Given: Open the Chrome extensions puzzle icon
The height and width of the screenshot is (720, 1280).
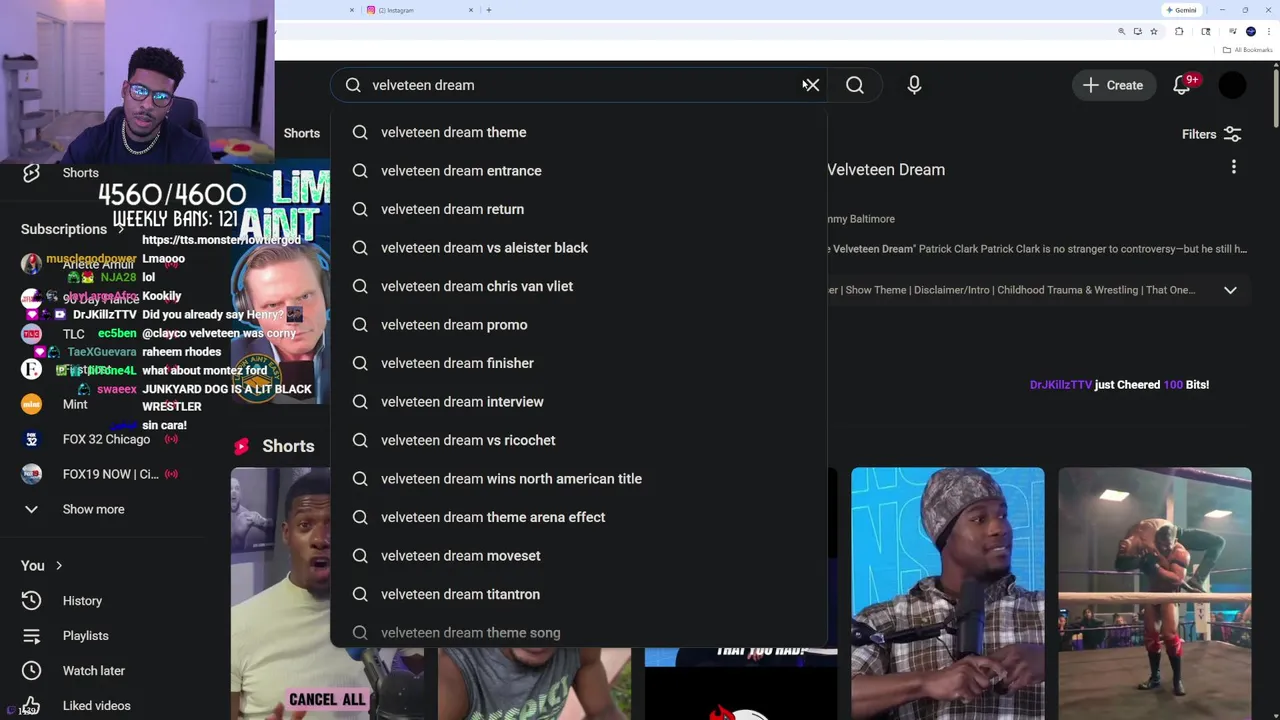Looking at the screenshot, I should coord(1179,32).
